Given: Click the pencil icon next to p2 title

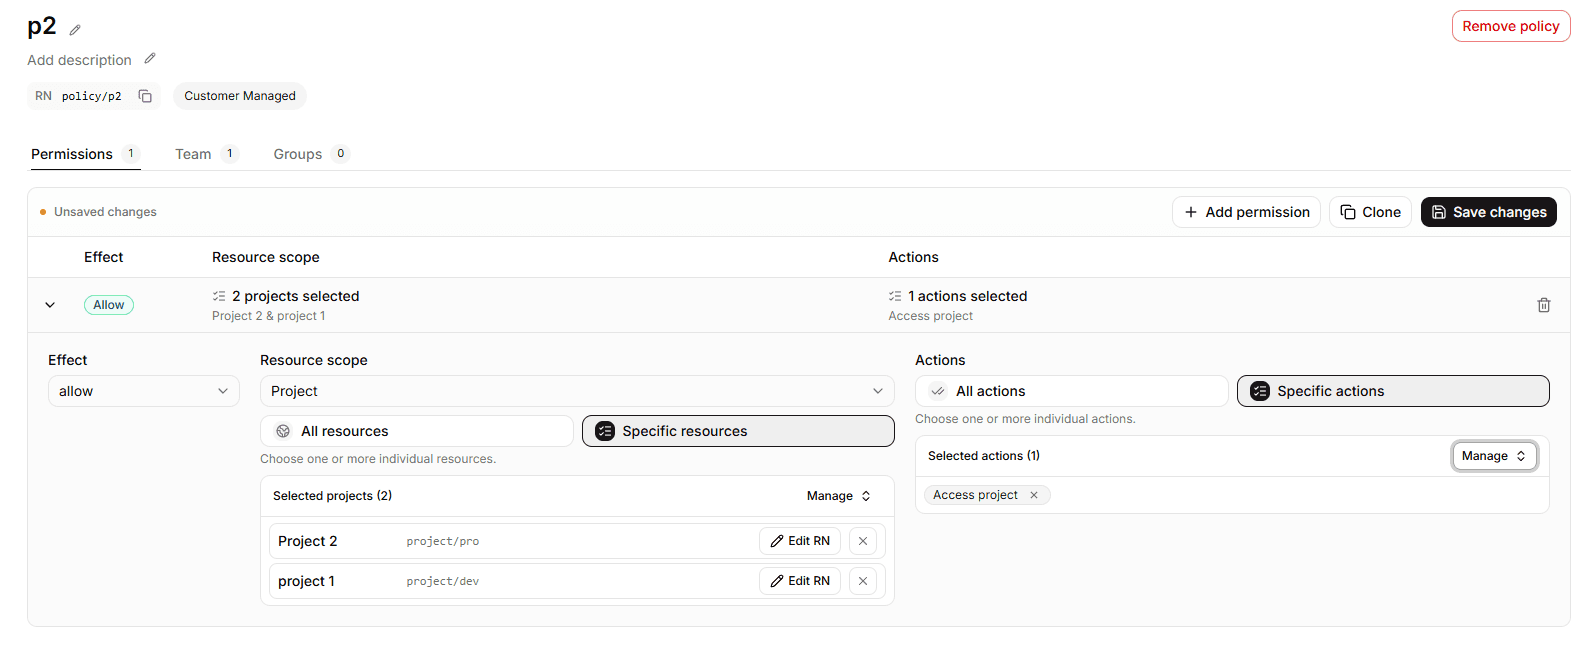Looking at the screenshot, I should [75, 30].
